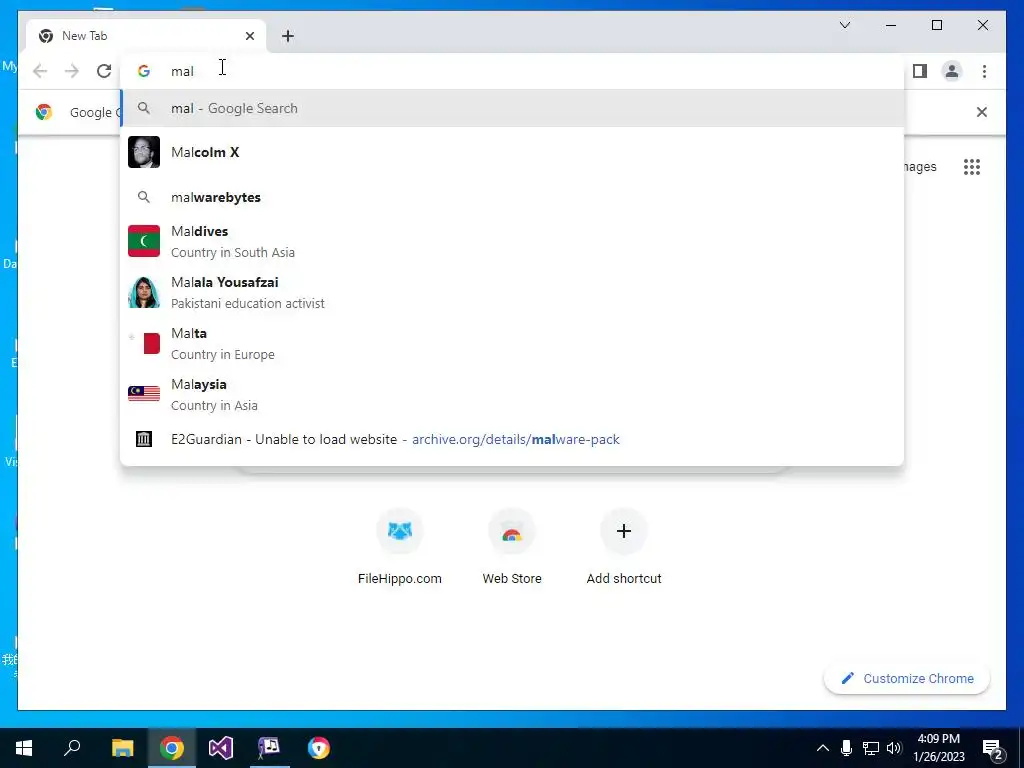This screenshot has height=768, width=1024.
Task: Open Visual Studio from taskbar
Action: (x=221, y=748)
